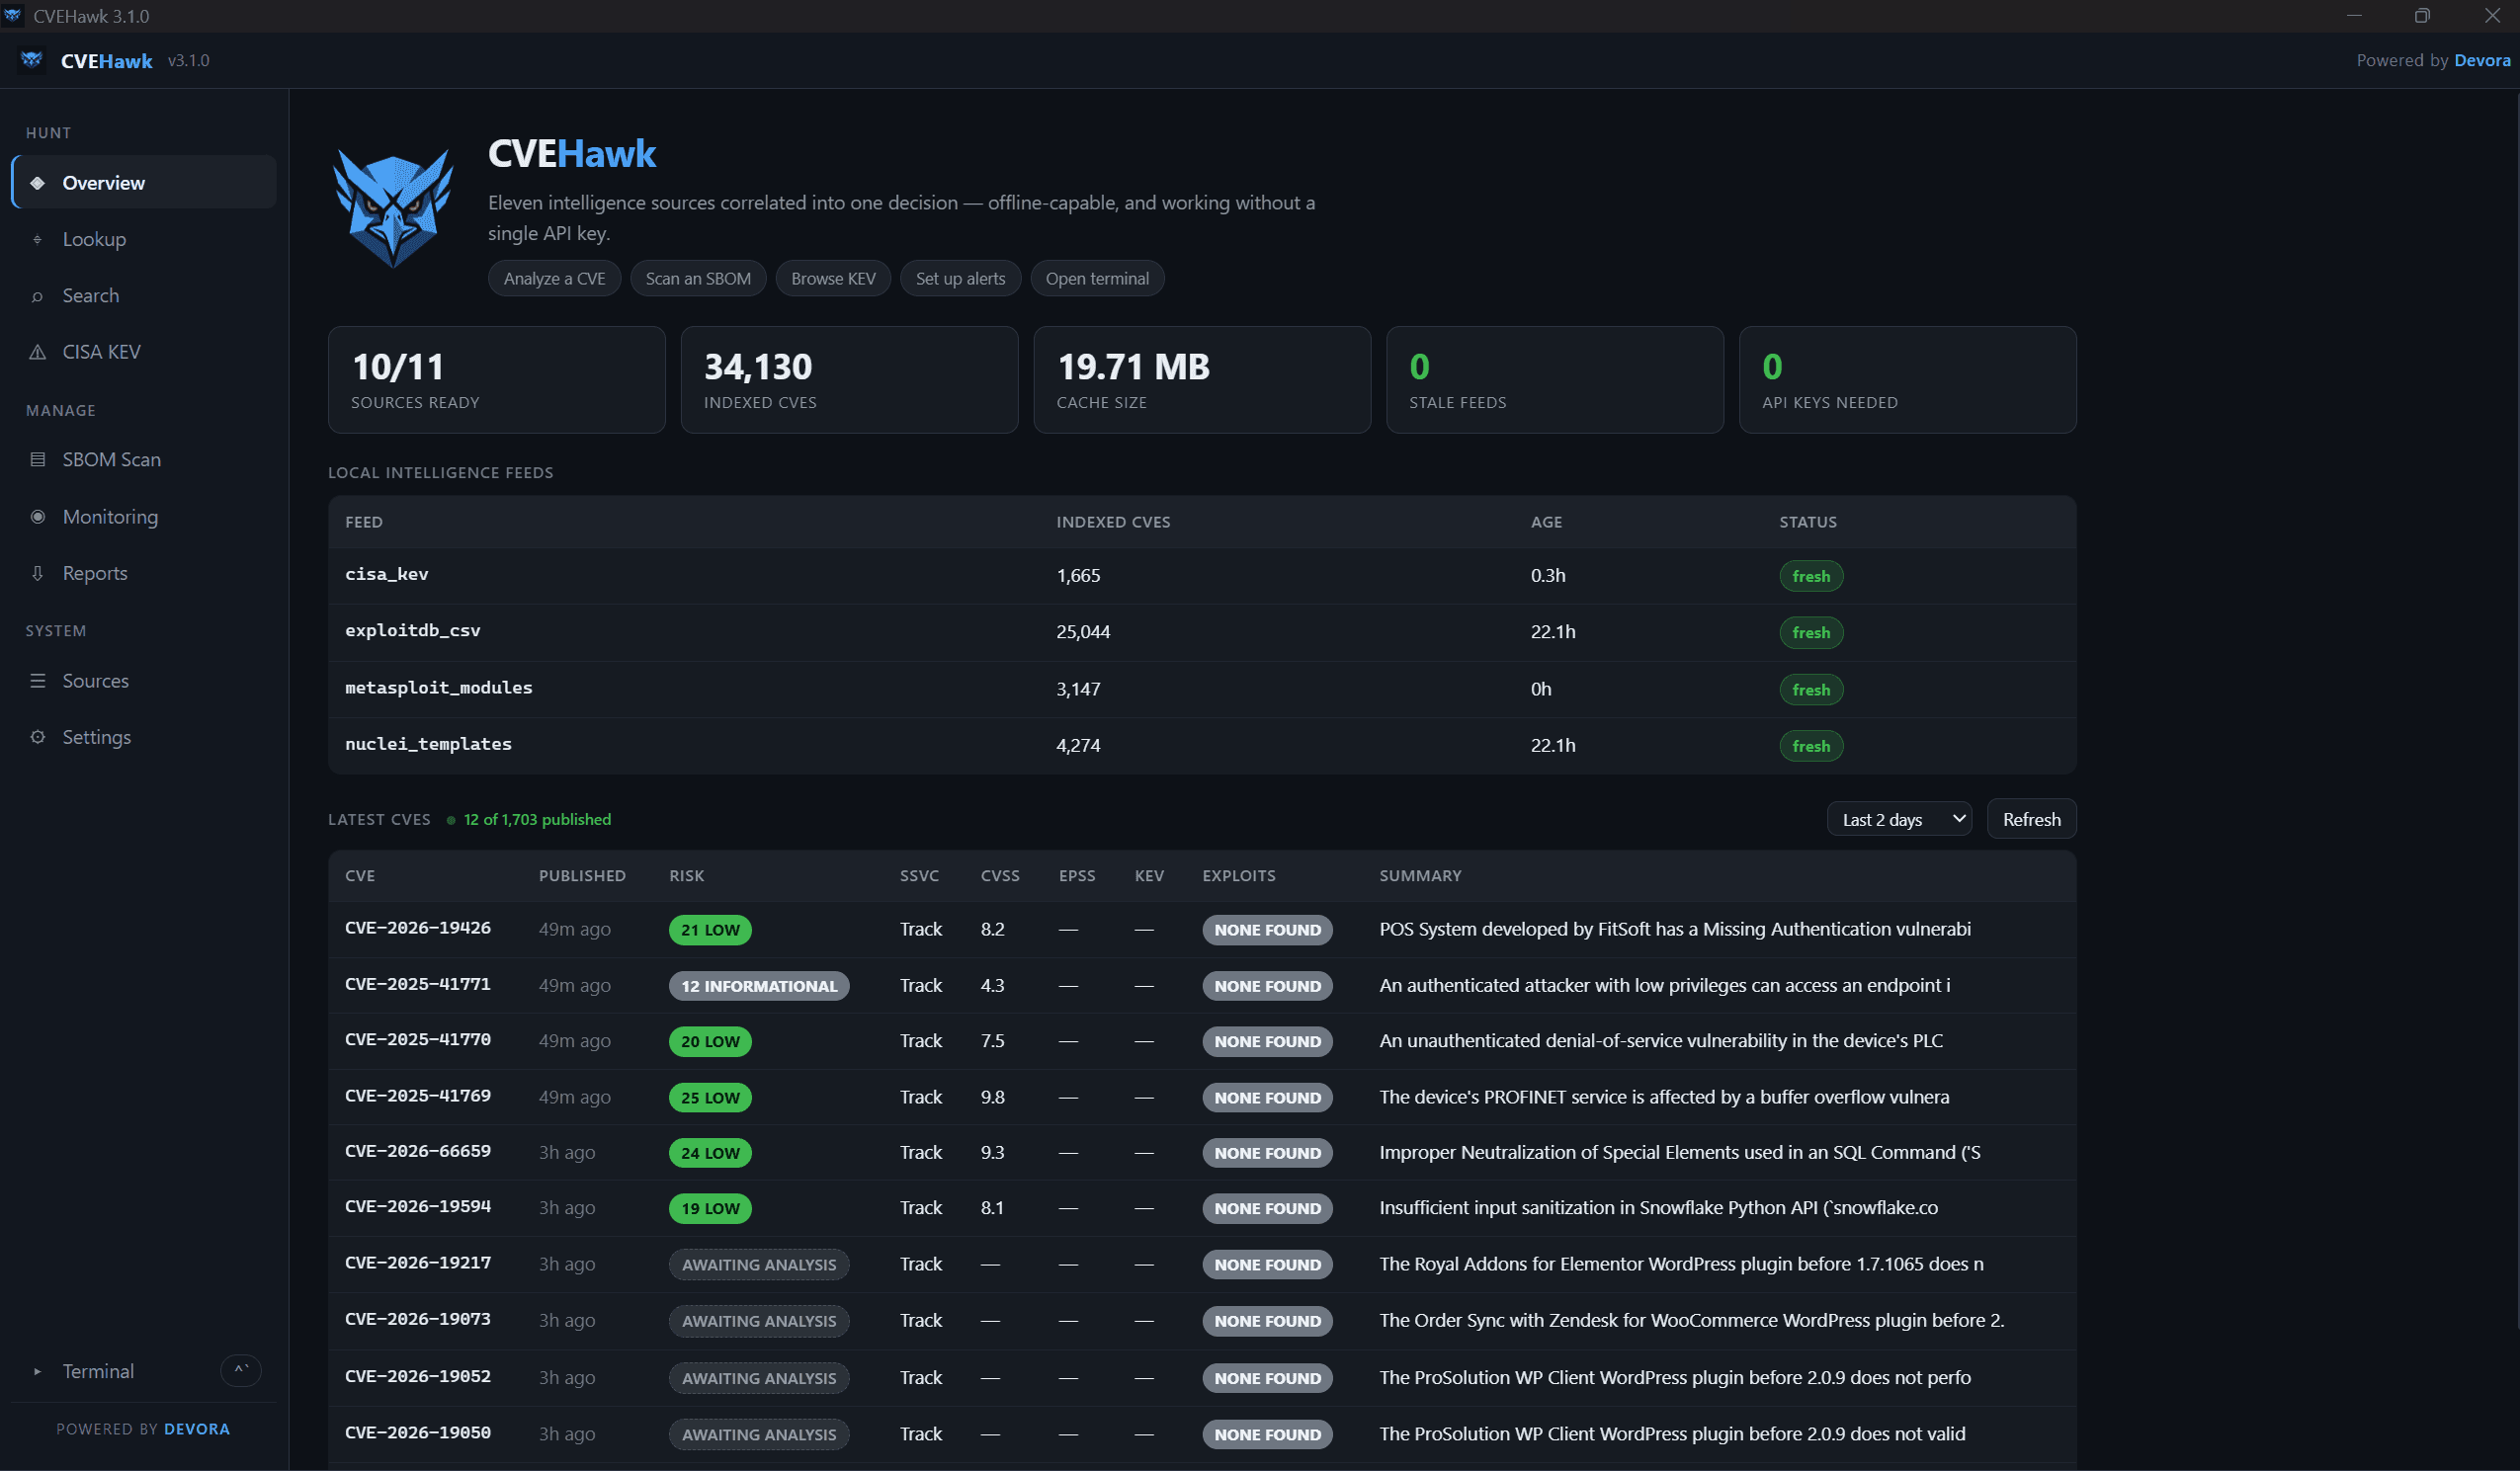Click the SBOM Scan list icon
This screenshot has width=2520, height=1471.
click(38, 460)
